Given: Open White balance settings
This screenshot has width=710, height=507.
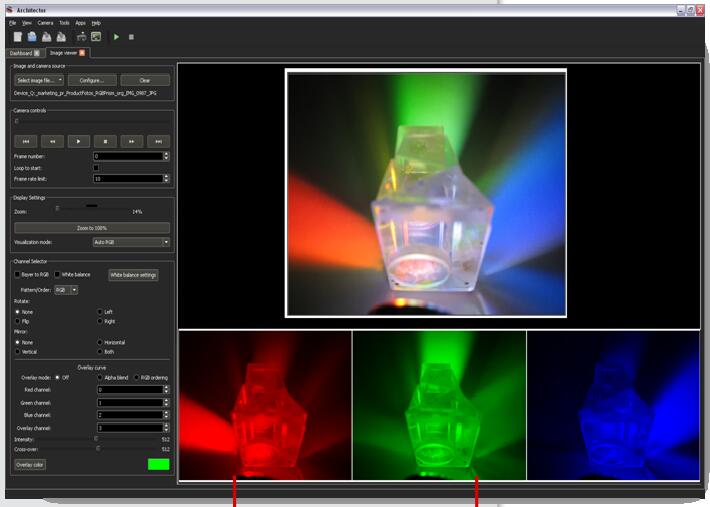Looking at the screenshot, I should [x=133, y=275].
